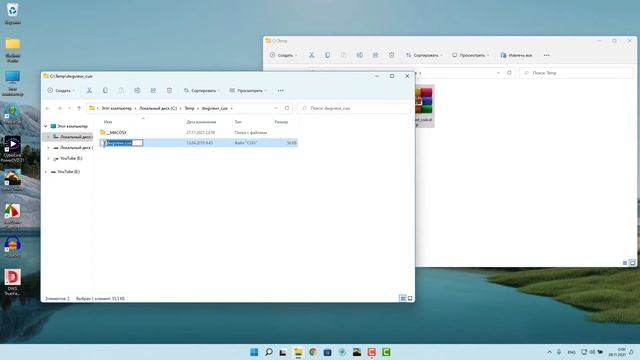Click inside the file name rename box
The height and width of the screenshot is (360, 640).
click(124, 143)
